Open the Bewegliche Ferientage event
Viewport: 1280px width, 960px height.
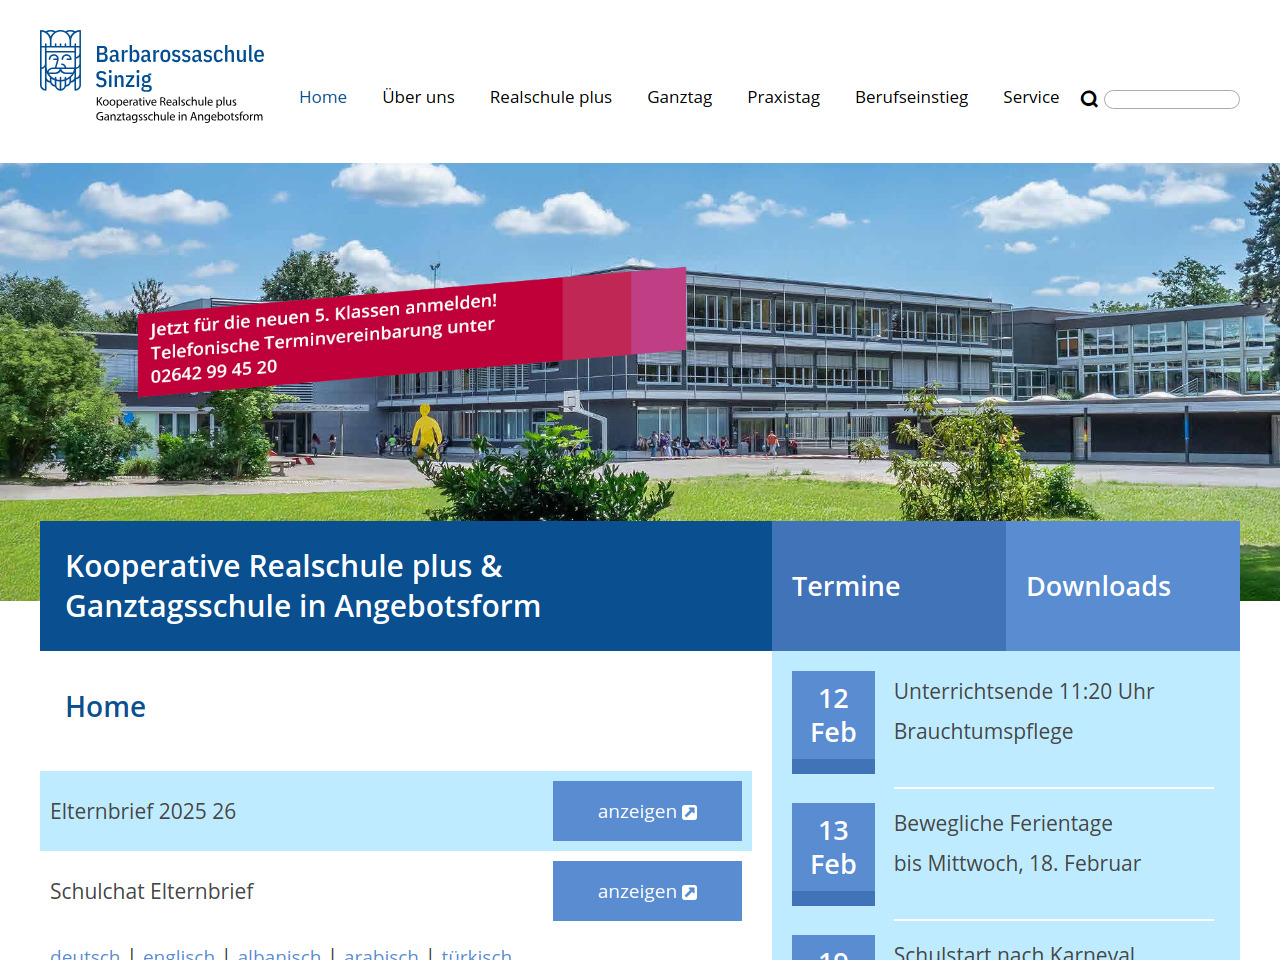pyautogui.click(x=1002, y=824)
